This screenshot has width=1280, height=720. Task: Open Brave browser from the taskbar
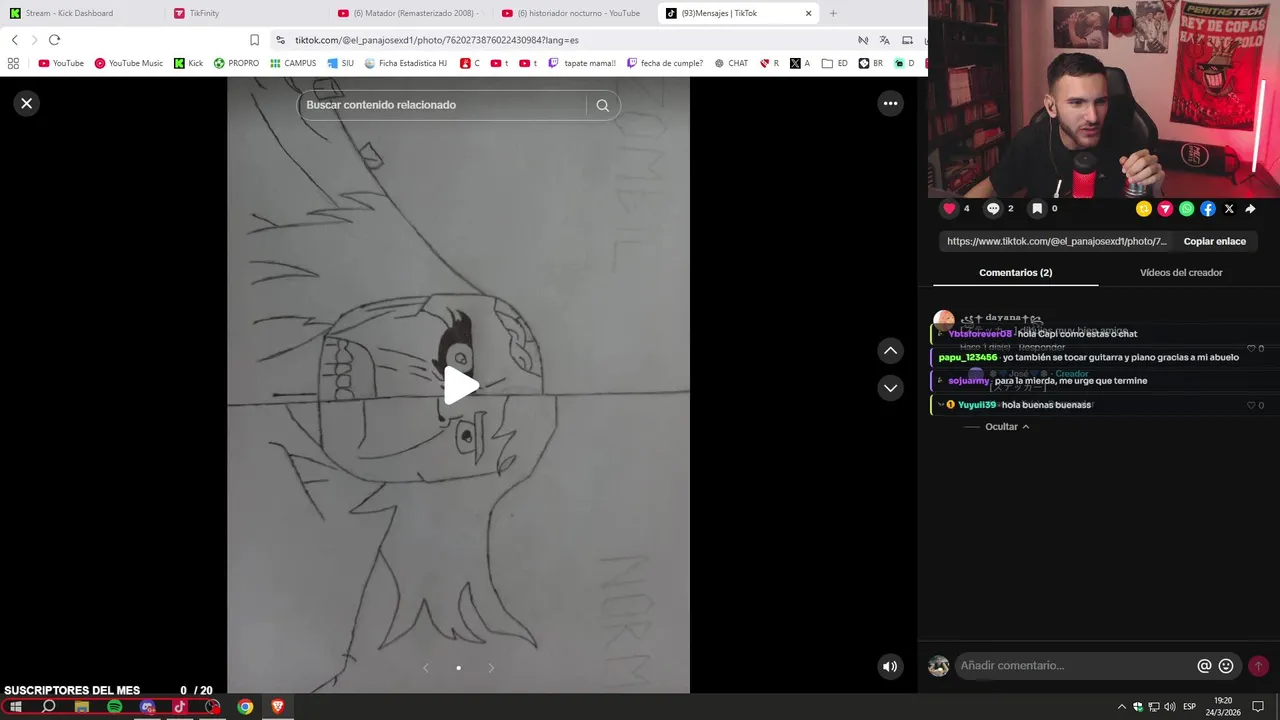pos(278,707)
